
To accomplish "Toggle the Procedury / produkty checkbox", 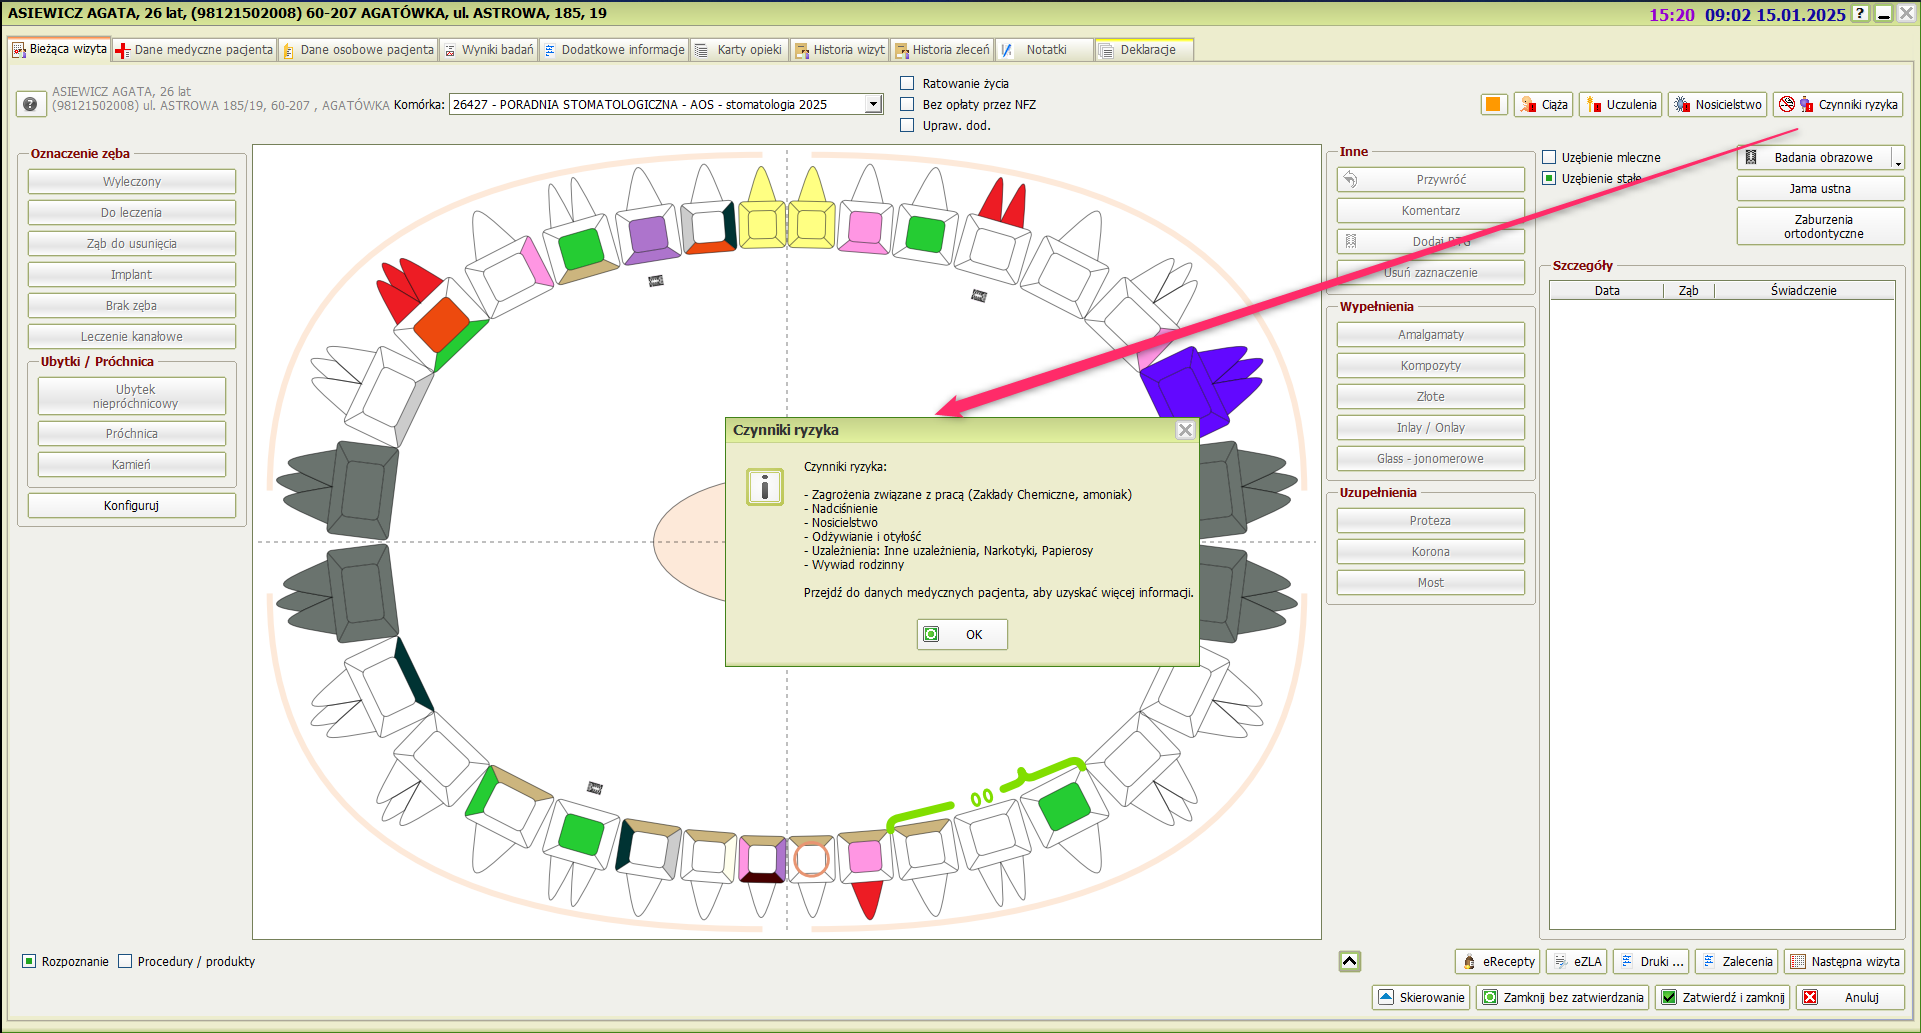I will pyautogui.click(x=125, y=961).
